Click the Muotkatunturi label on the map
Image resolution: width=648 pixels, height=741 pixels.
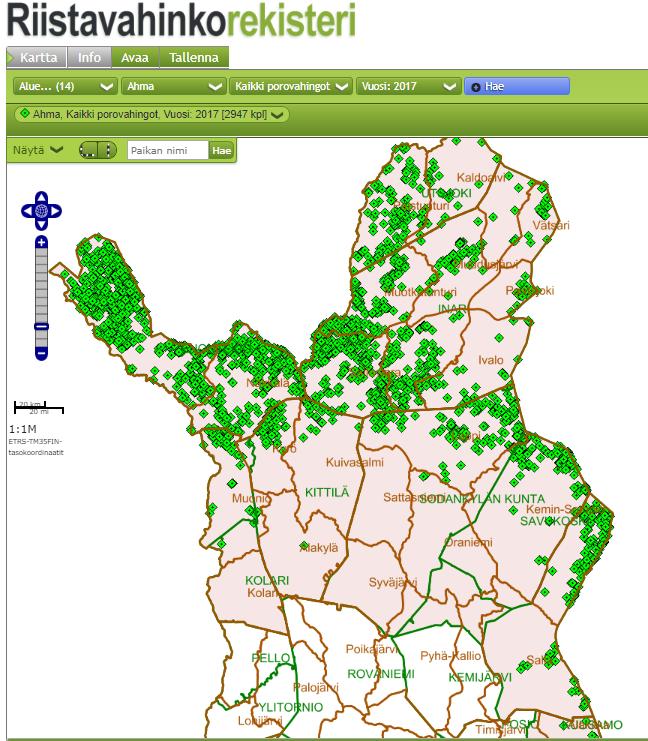[421, 293]
